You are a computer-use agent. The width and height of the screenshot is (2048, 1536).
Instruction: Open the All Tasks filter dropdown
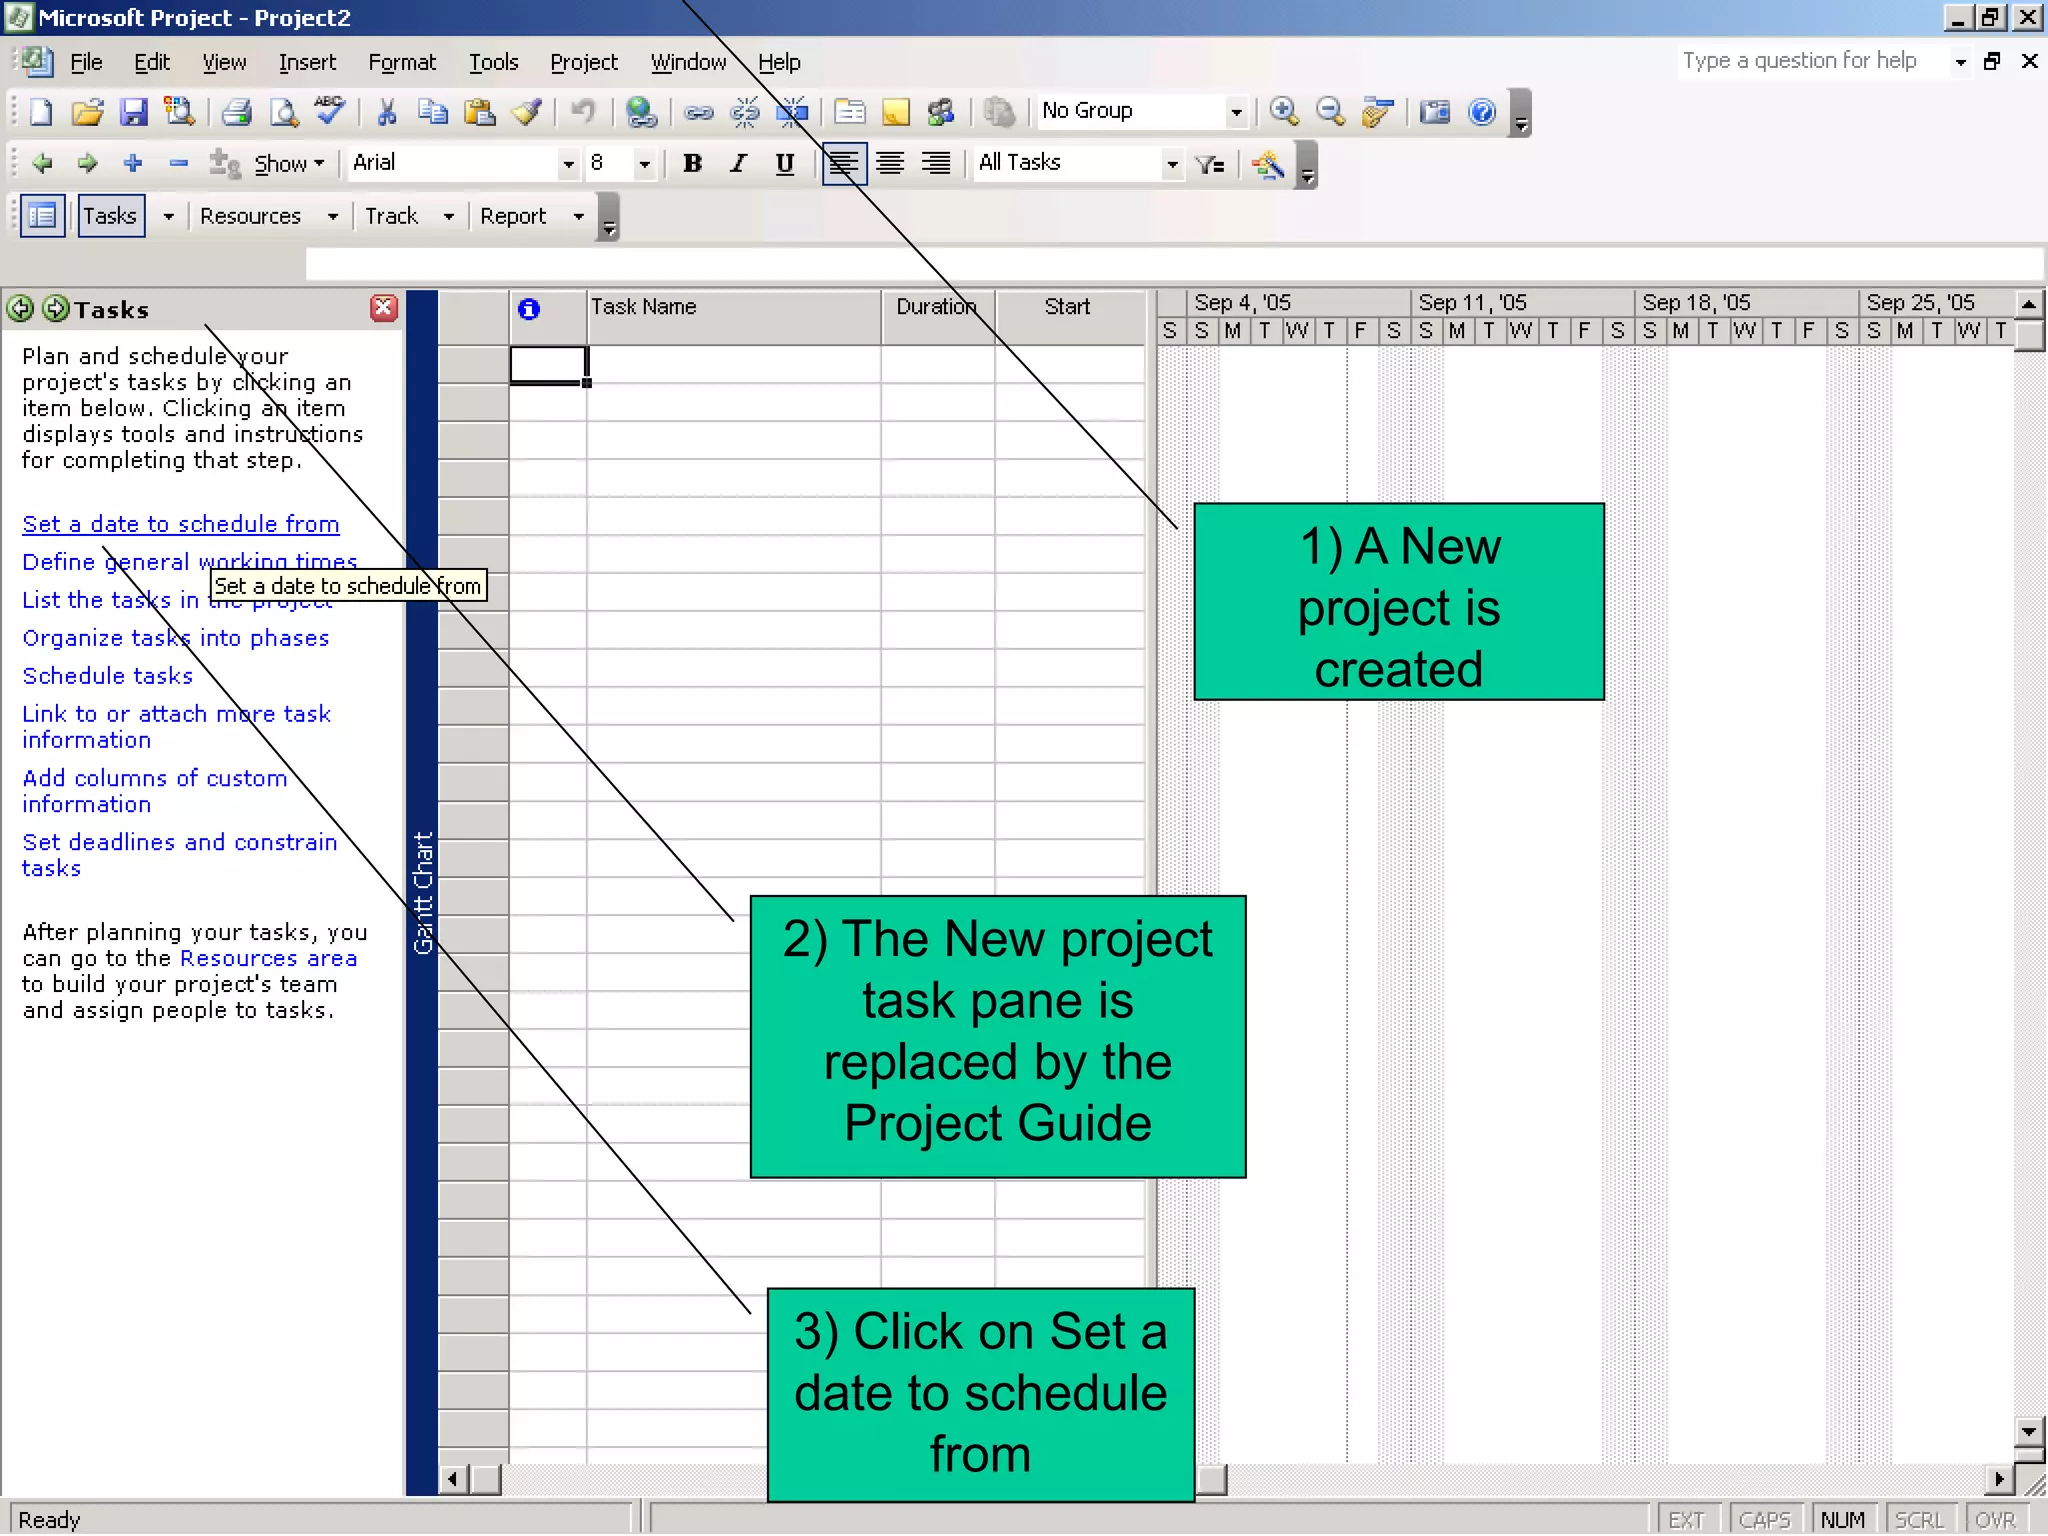tap(1172, 163)
